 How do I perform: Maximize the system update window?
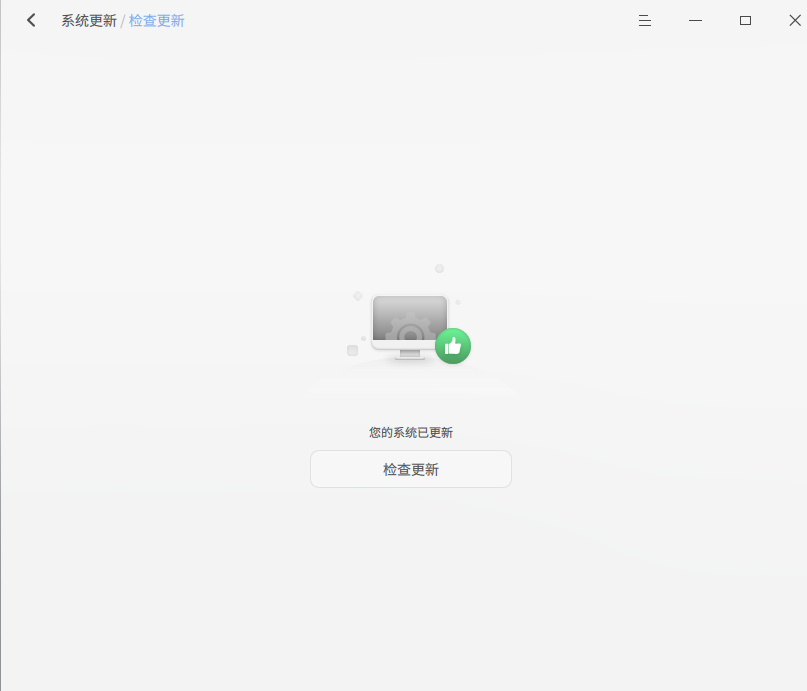tap(745, 21)
